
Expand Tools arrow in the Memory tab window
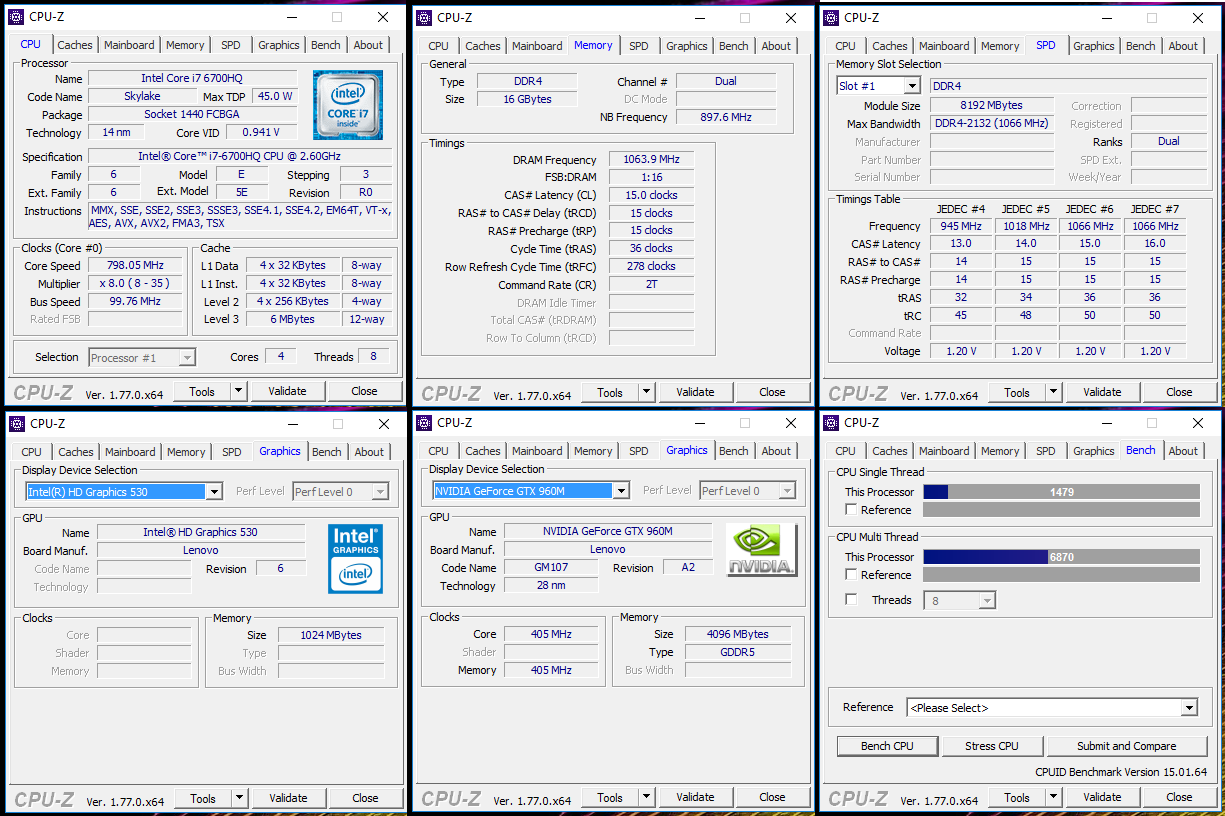coord(646,392)
